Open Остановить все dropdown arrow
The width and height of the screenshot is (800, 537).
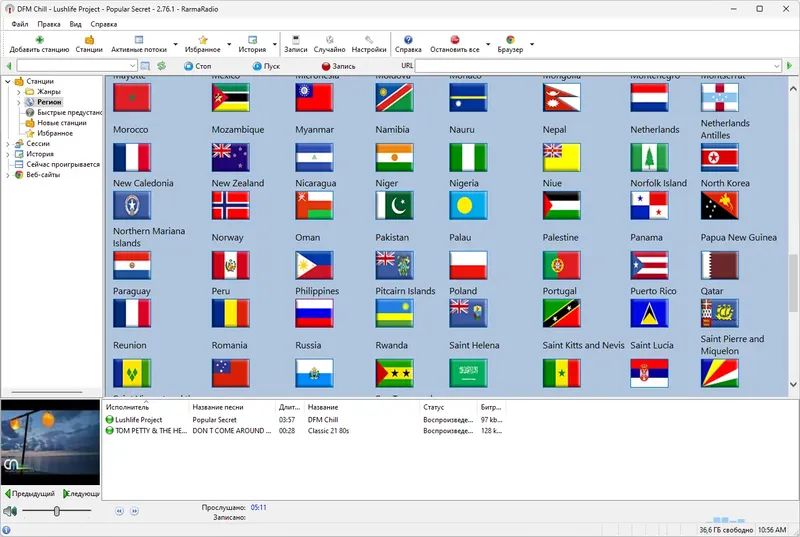[488, 44]
